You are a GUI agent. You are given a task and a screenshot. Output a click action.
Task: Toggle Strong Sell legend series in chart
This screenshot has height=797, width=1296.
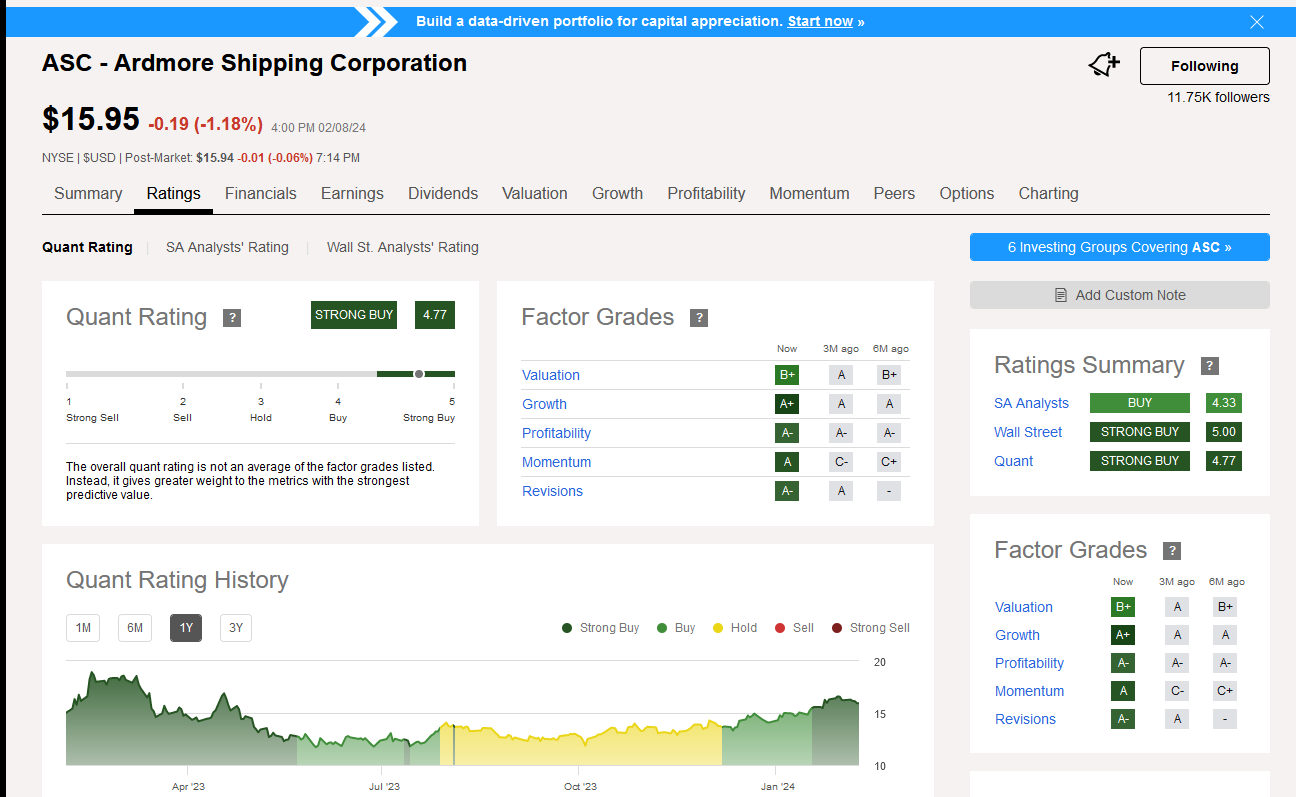point(870,628)
